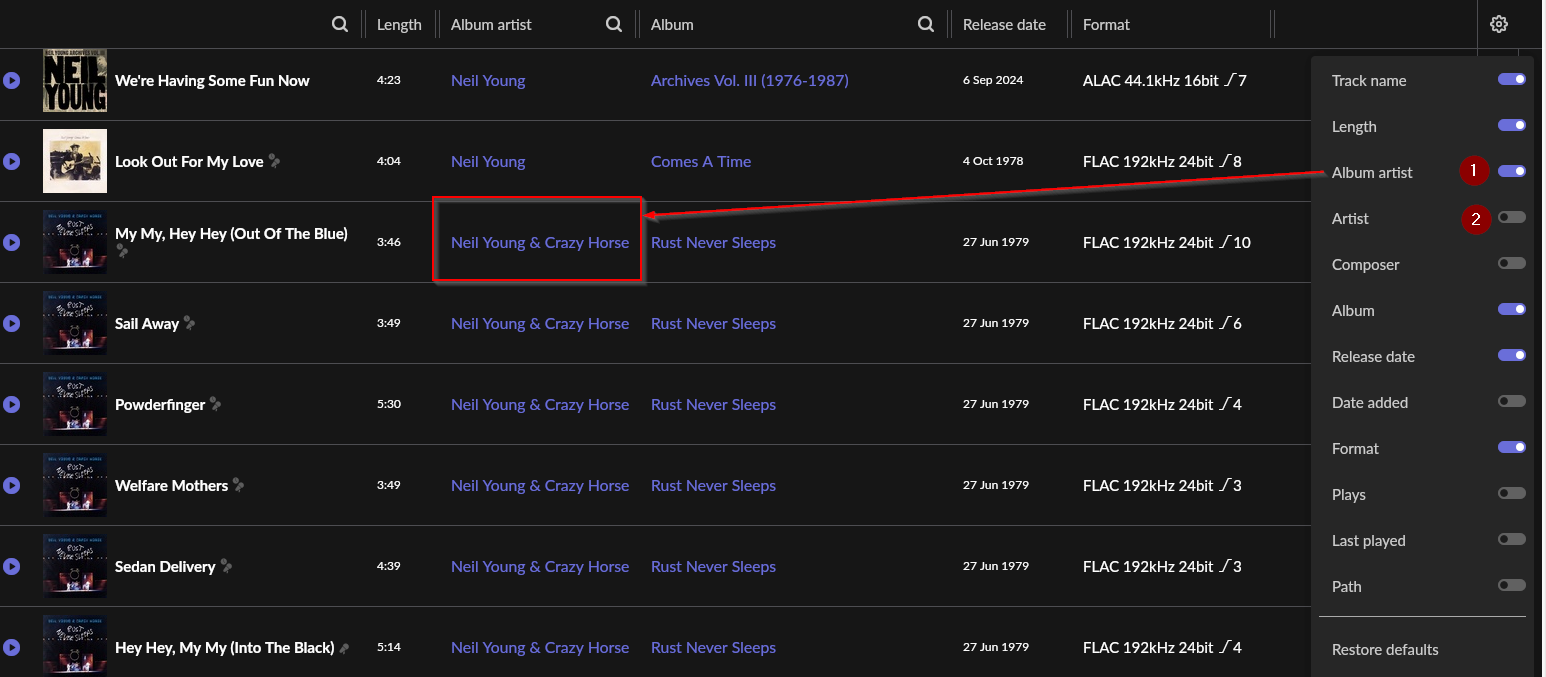This screenshot has width=1546, height=677.
Task: Open Rust Never Sleeps in Hey Hey, My My row
Action: coord(713,648)
